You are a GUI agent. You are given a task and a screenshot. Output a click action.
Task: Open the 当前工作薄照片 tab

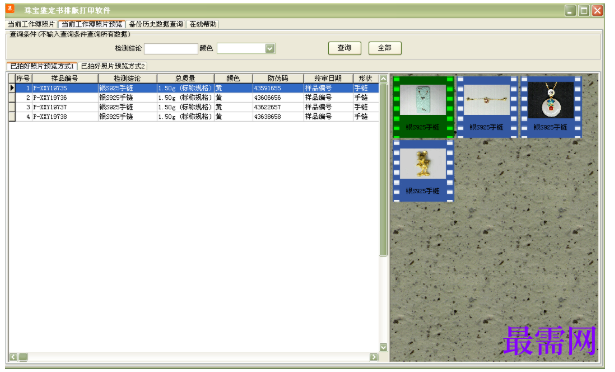click(x=32, y=24)
